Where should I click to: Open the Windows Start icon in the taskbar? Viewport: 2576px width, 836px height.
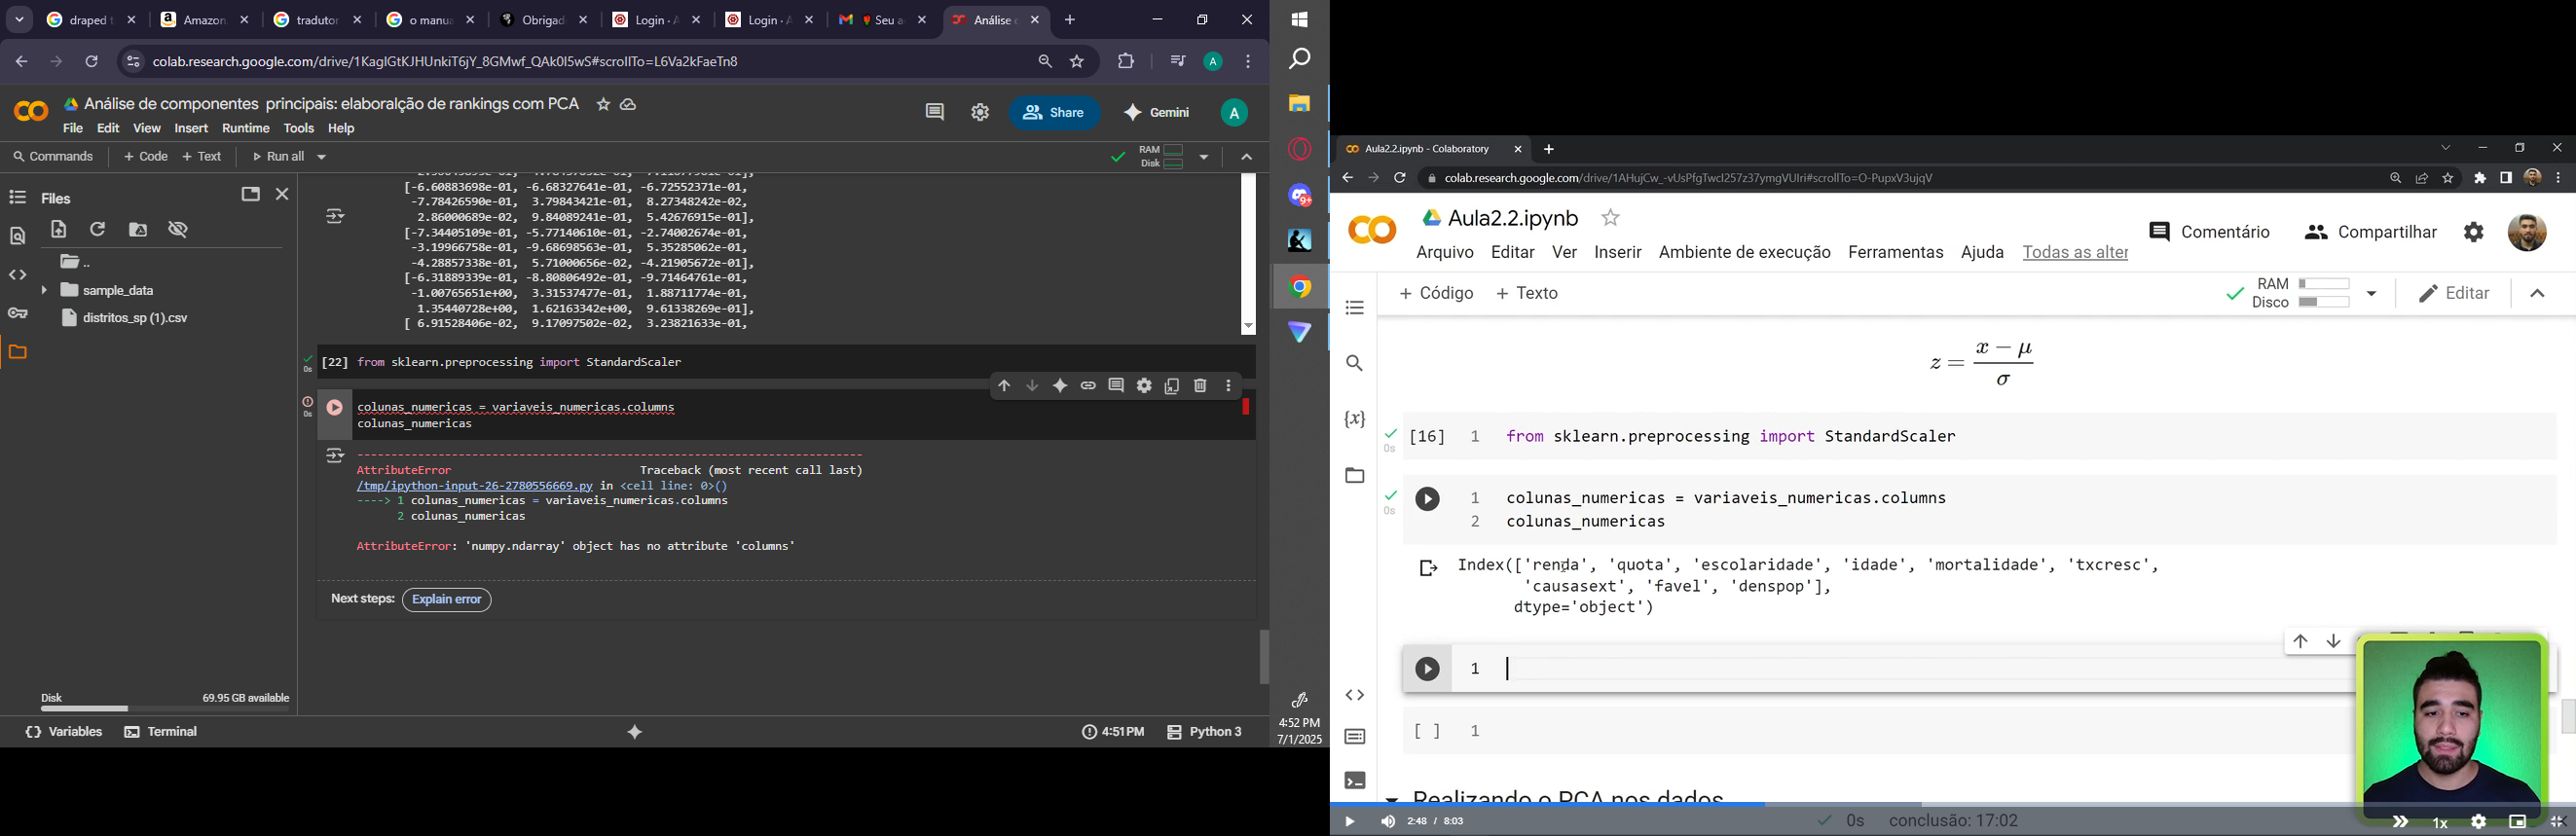point(1299,20)
